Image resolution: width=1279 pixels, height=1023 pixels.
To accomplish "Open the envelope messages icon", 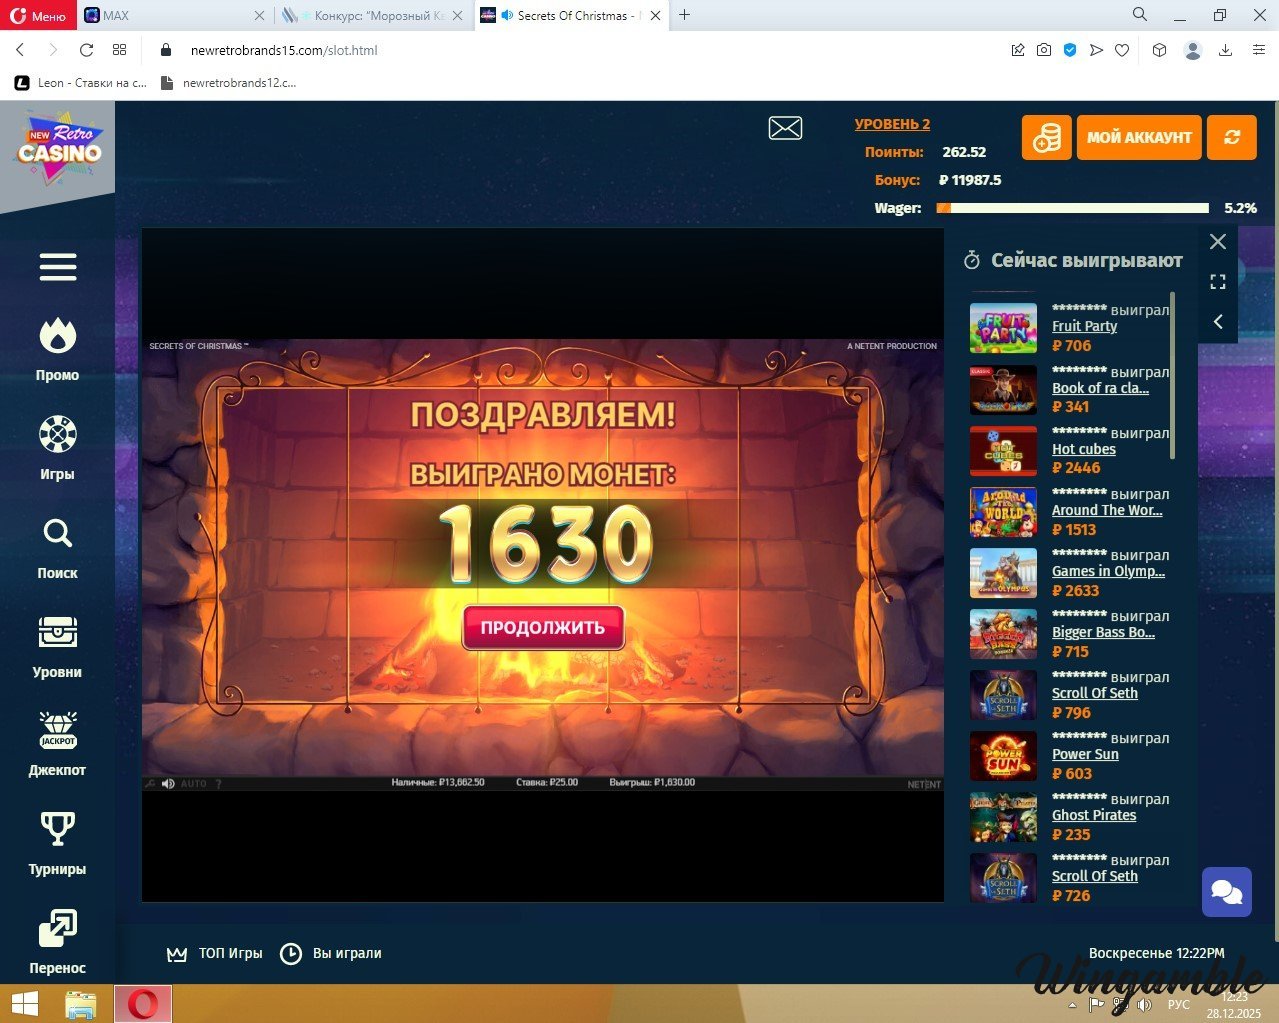I will [785, 128].
